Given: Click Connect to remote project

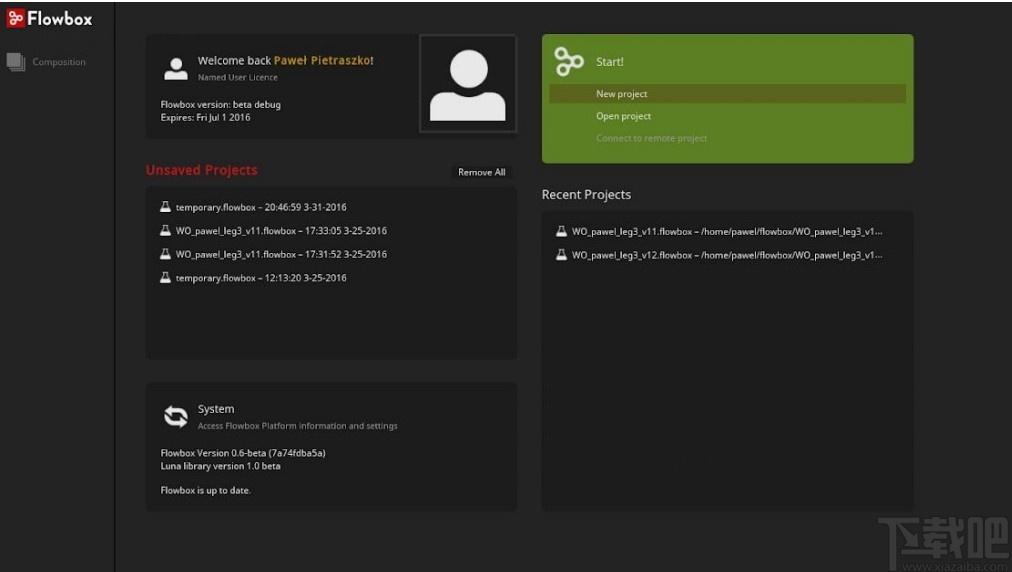Looking at the screenshot, I should (651, 138).
